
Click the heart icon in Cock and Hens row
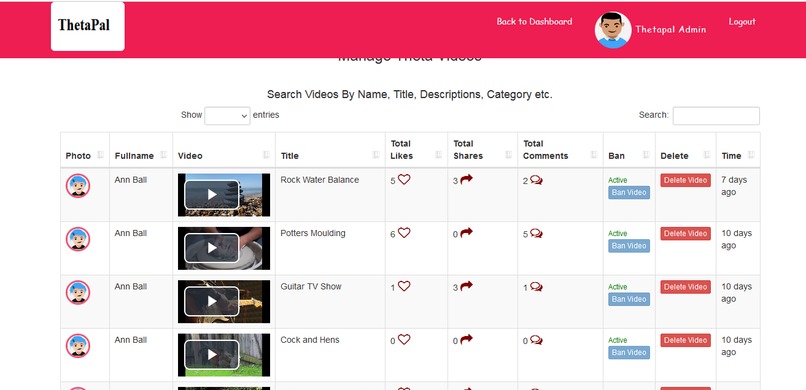click(404, 340)
